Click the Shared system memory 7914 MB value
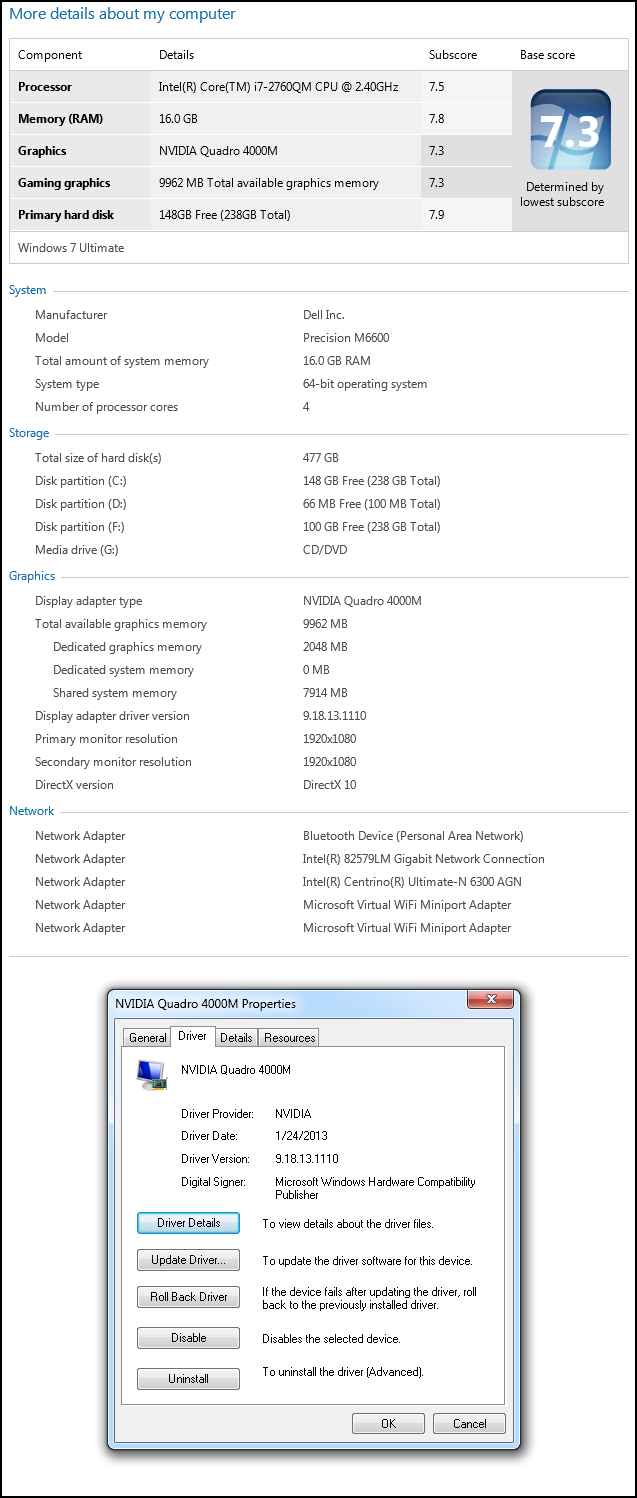637x1498 pixels. (x=325, y=693)
